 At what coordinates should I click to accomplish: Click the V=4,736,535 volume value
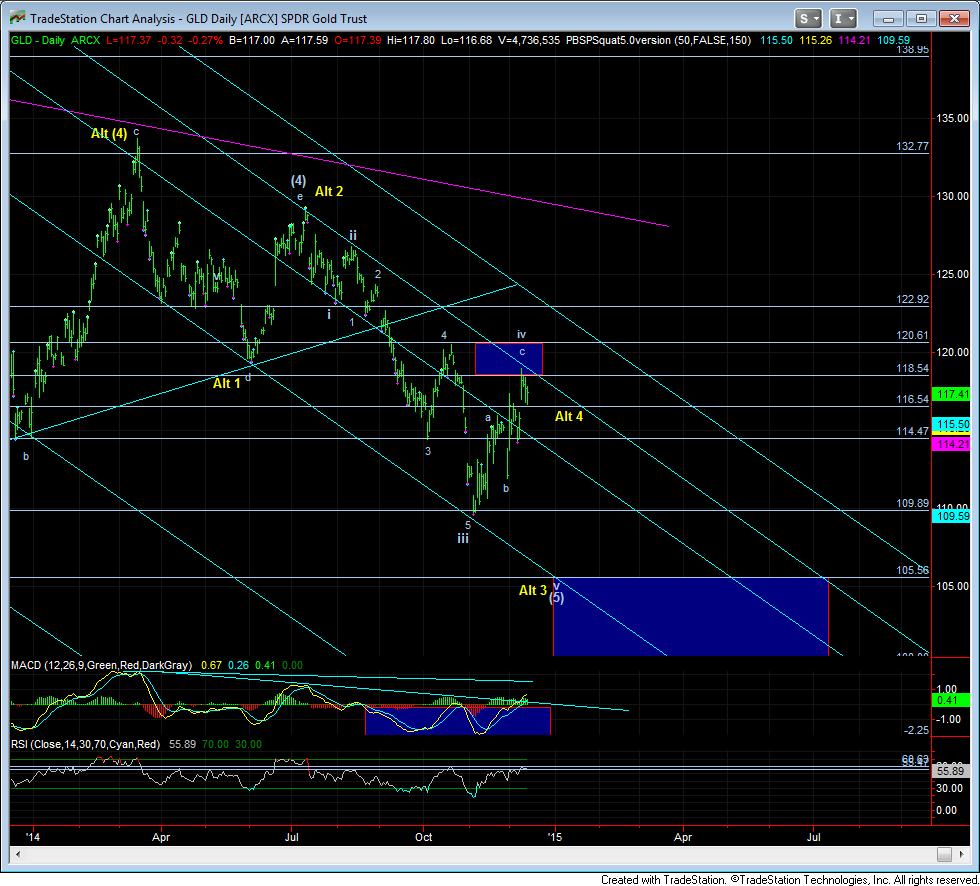[529, 41]
